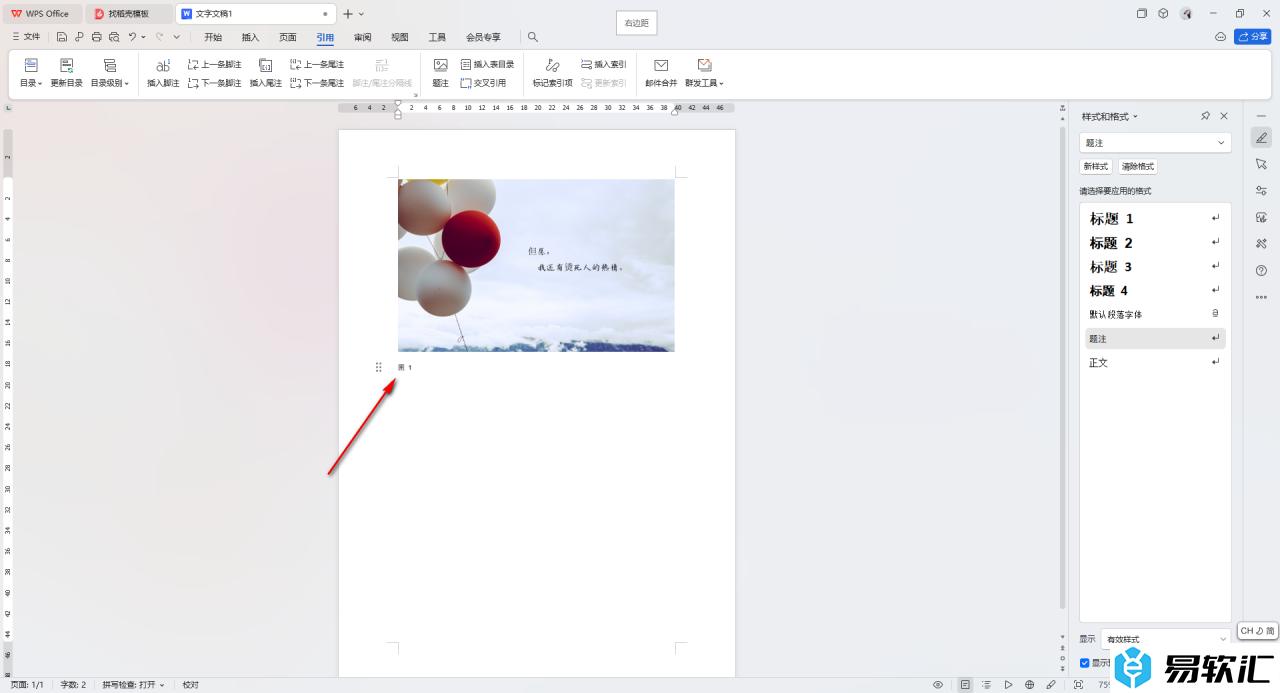Click 交叉引用 cross-reference
The height and width of the screenshot is (693, 1280).
[483, 83]
